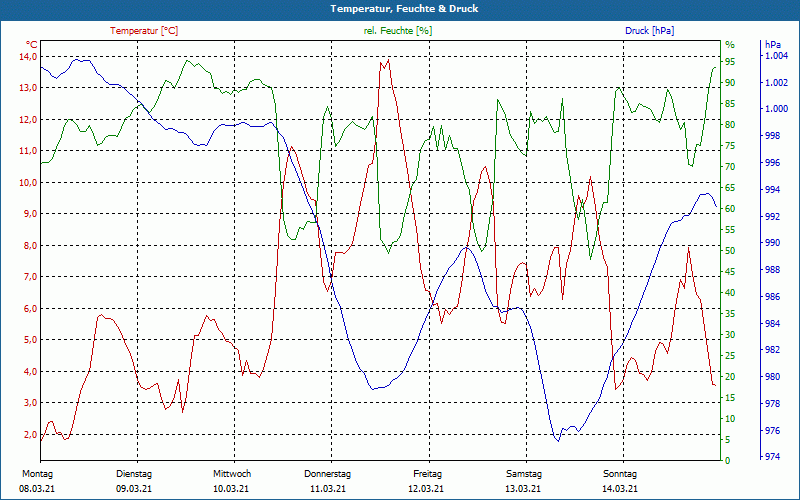Click the 'Sonntag' day label
The width and height of the screenshot is (800, 500).
(620, 474)
